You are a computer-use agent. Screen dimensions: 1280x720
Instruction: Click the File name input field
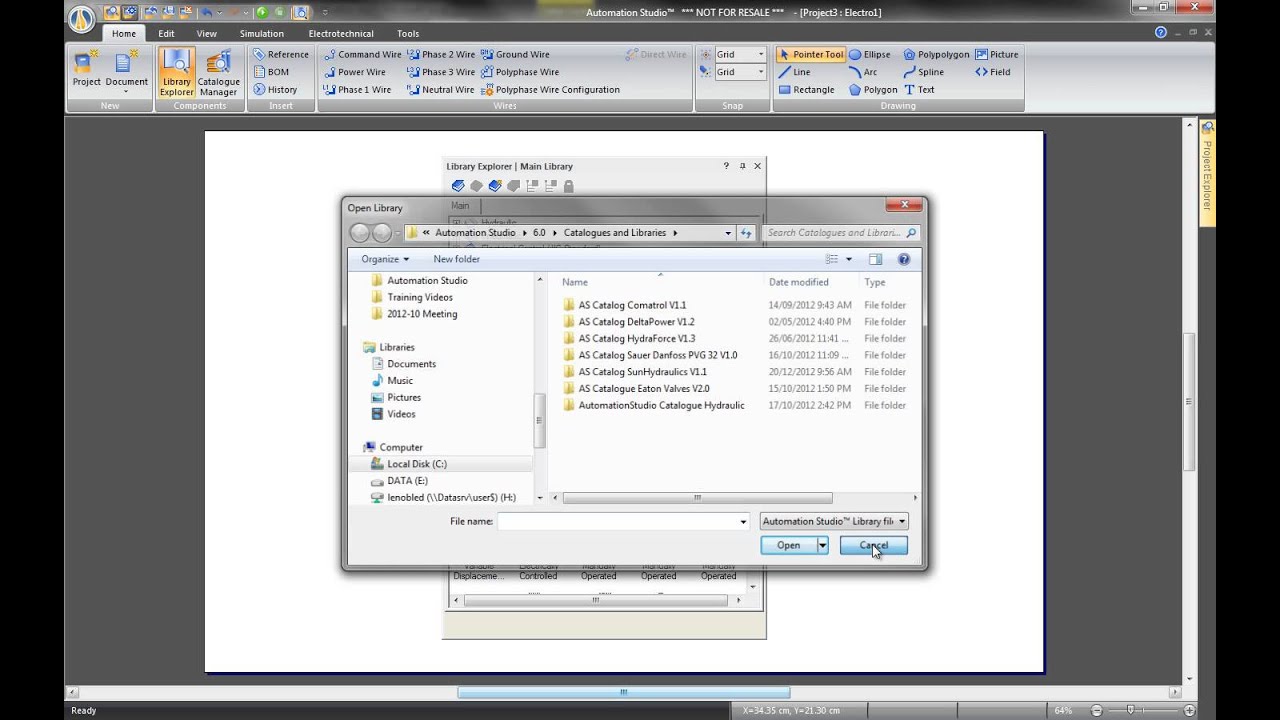tap(617, 521)
